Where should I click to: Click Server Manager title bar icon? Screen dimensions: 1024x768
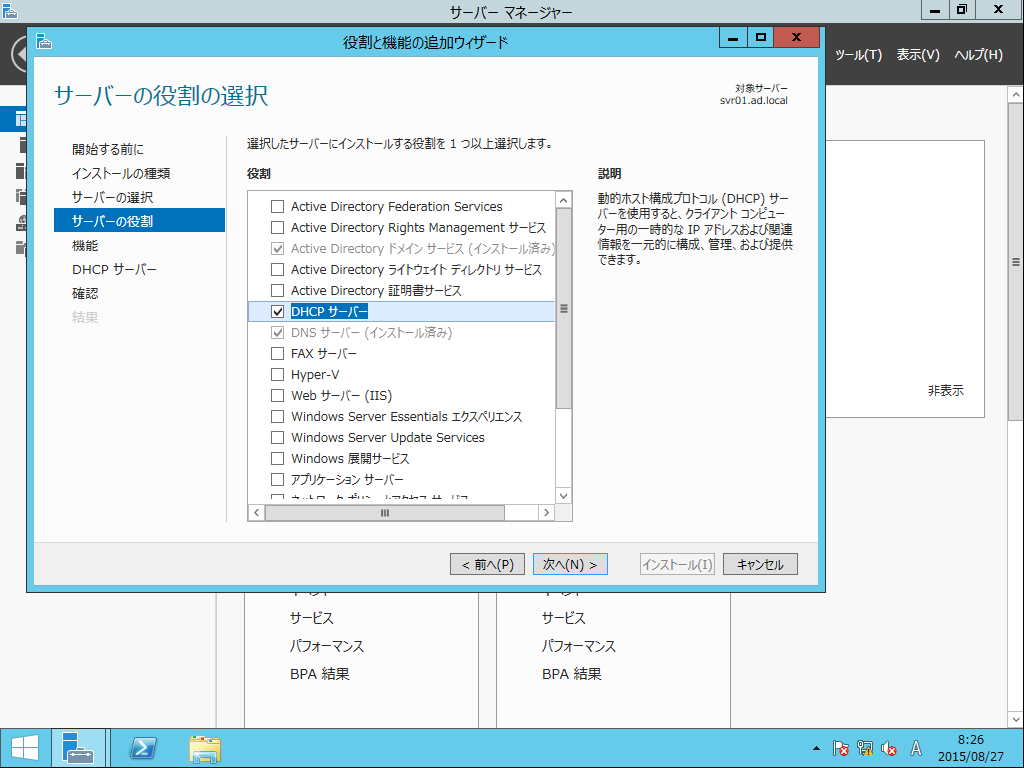[10, 10]
